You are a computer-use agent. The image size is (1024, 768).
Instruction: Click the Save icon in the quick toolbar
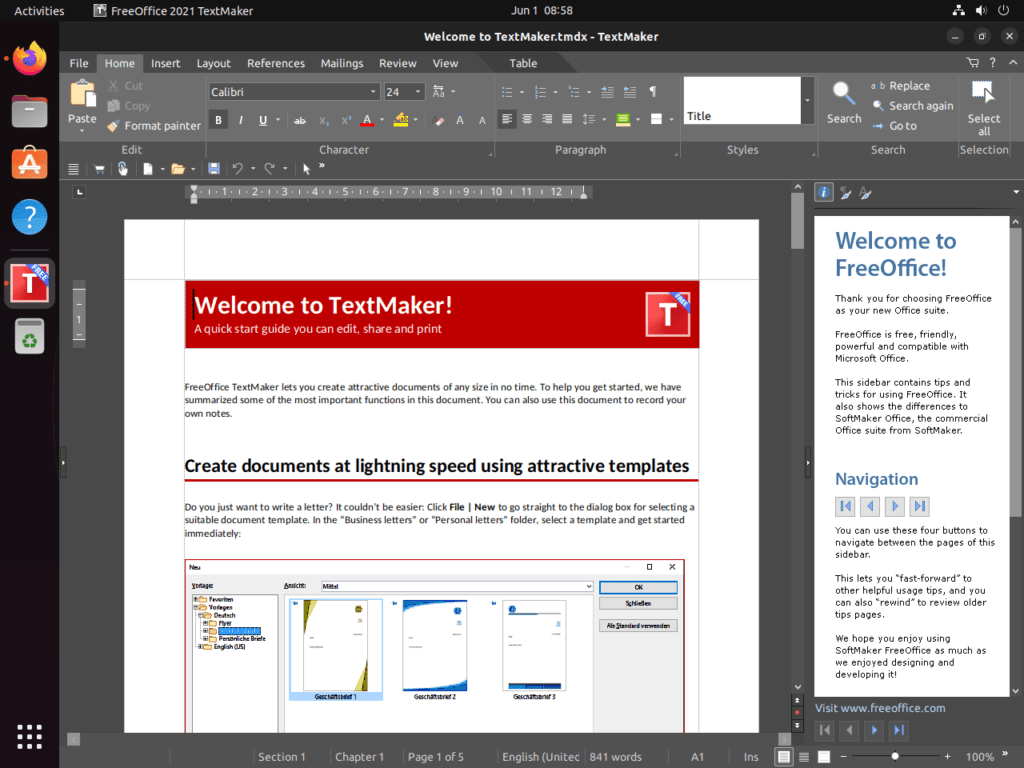(x=213, y=168)
